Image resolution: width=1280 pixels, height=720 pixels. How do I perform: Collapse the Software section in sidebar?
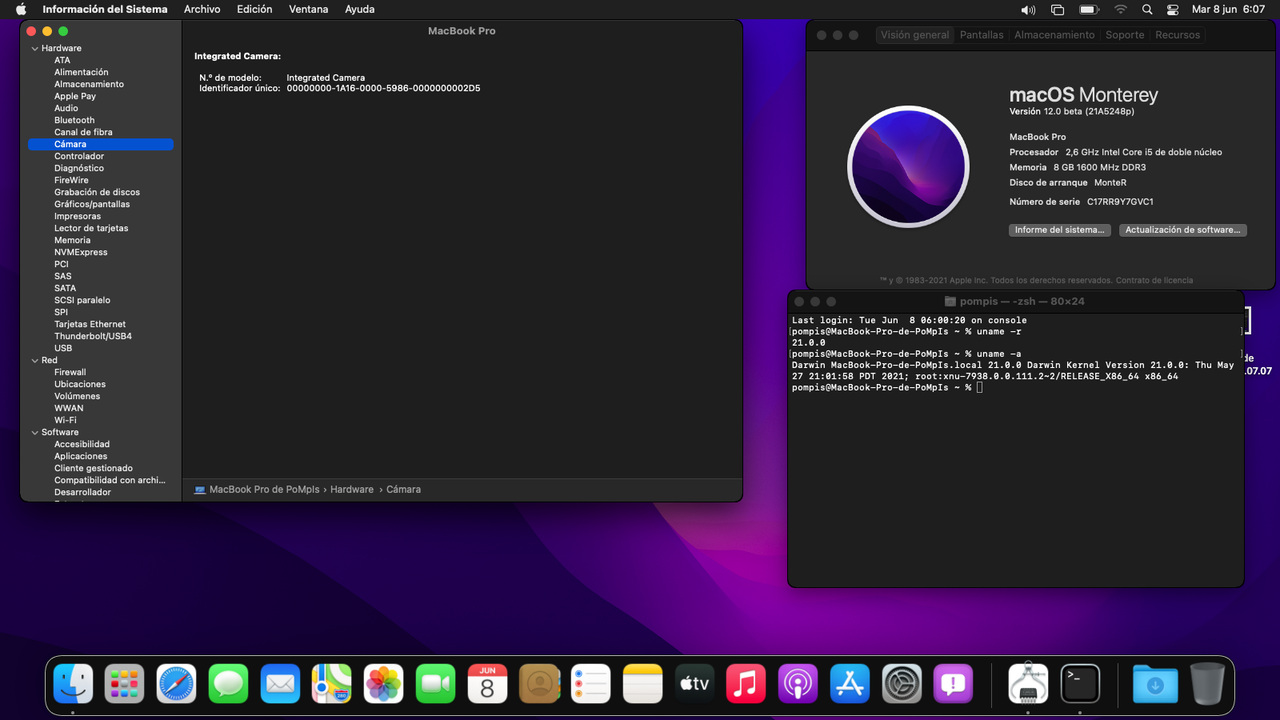(x=35, y=432)
